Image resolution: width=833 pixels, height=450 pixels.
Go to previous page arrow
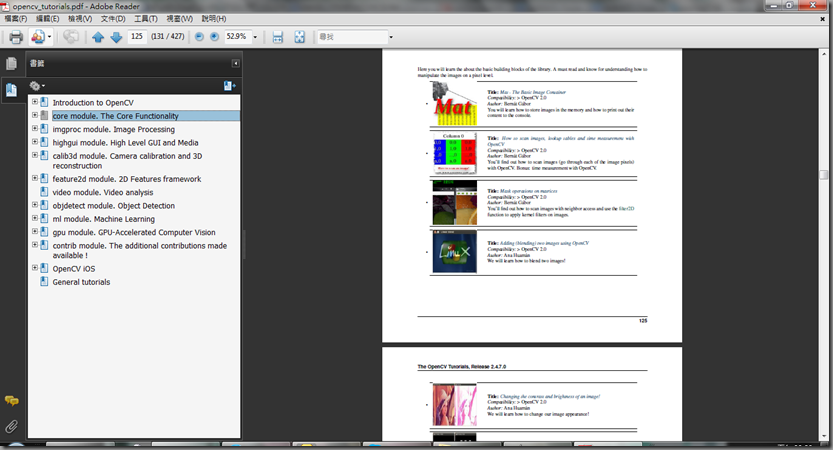[98, 37]
